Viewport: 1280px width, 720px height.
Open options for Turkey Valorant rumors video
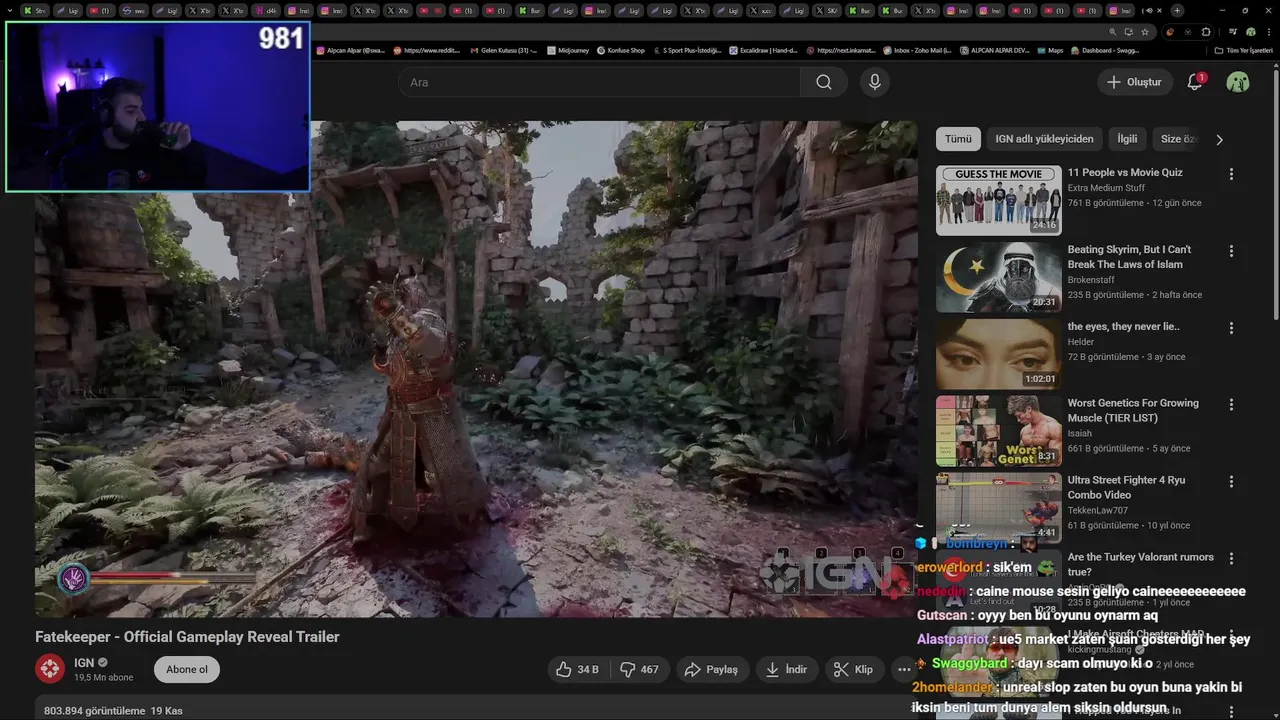1231,559
